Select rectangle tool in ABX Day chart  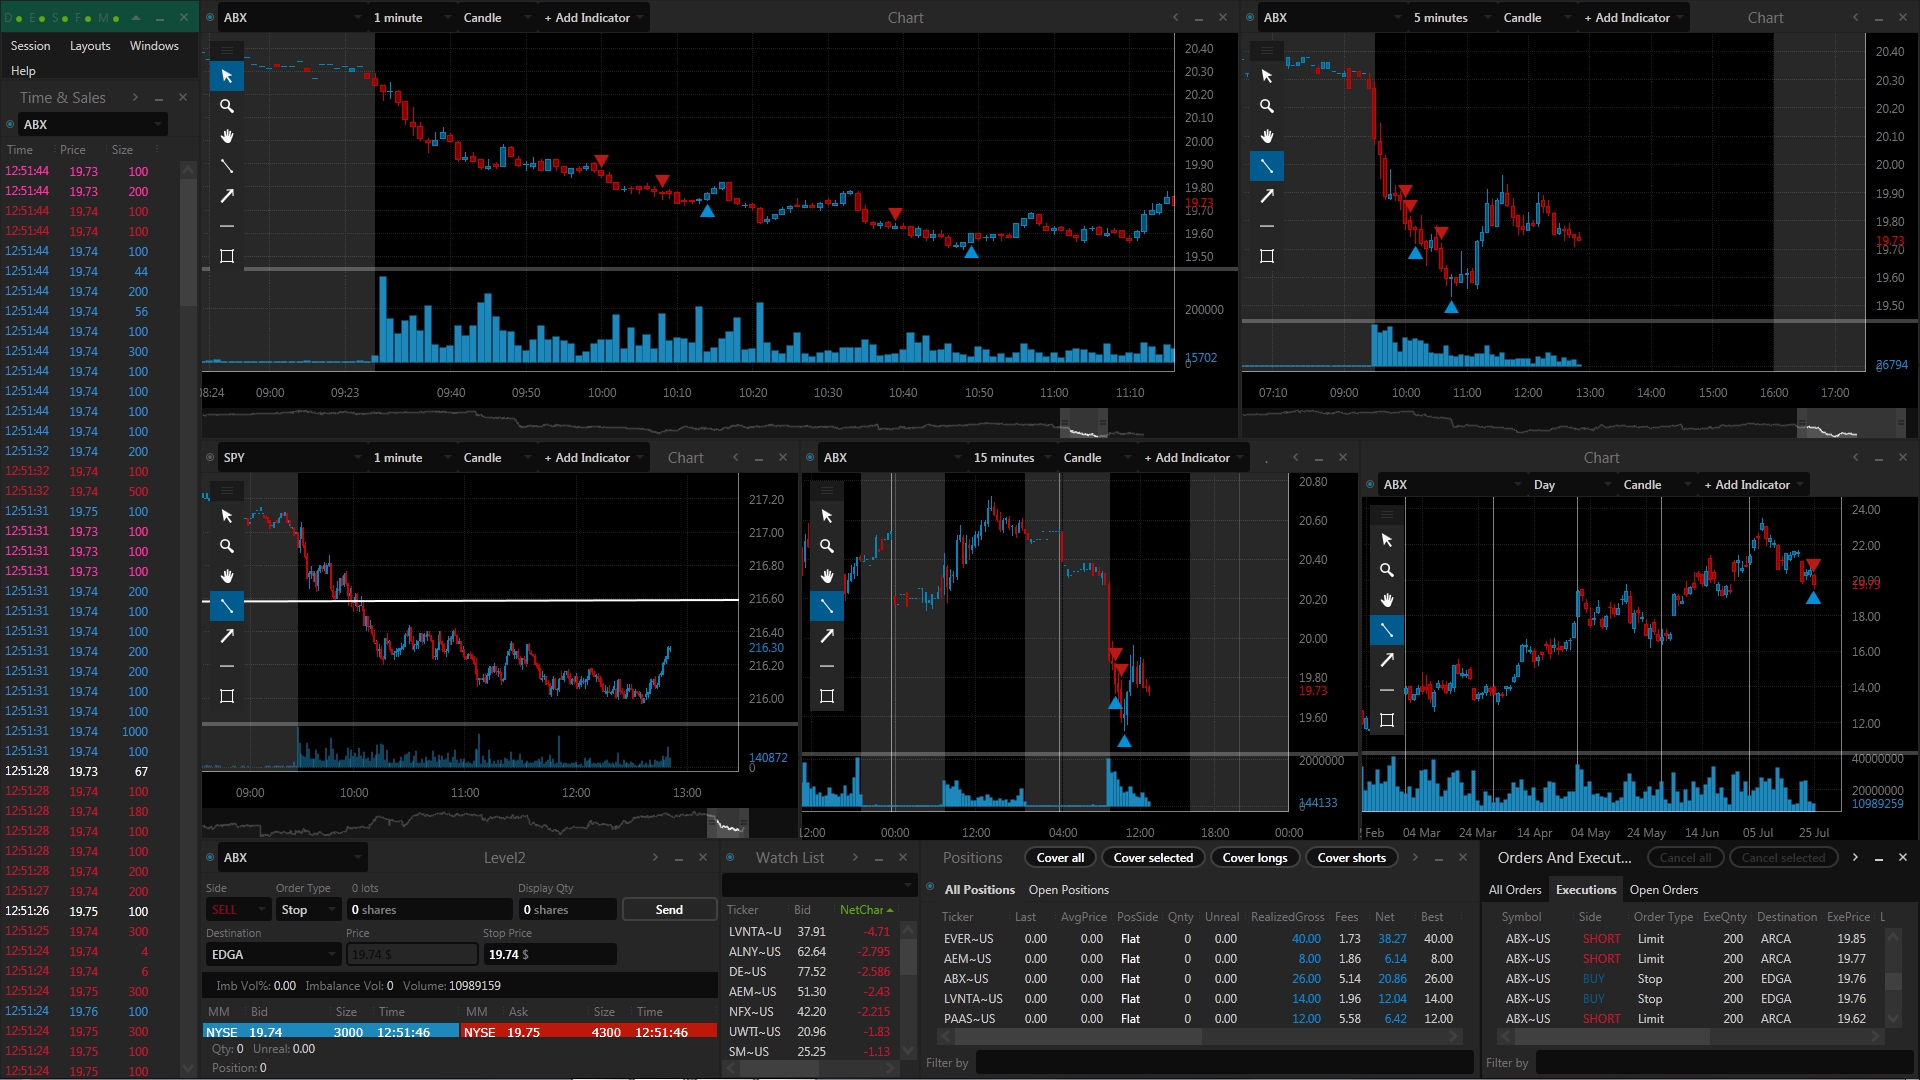[1387, 720]
